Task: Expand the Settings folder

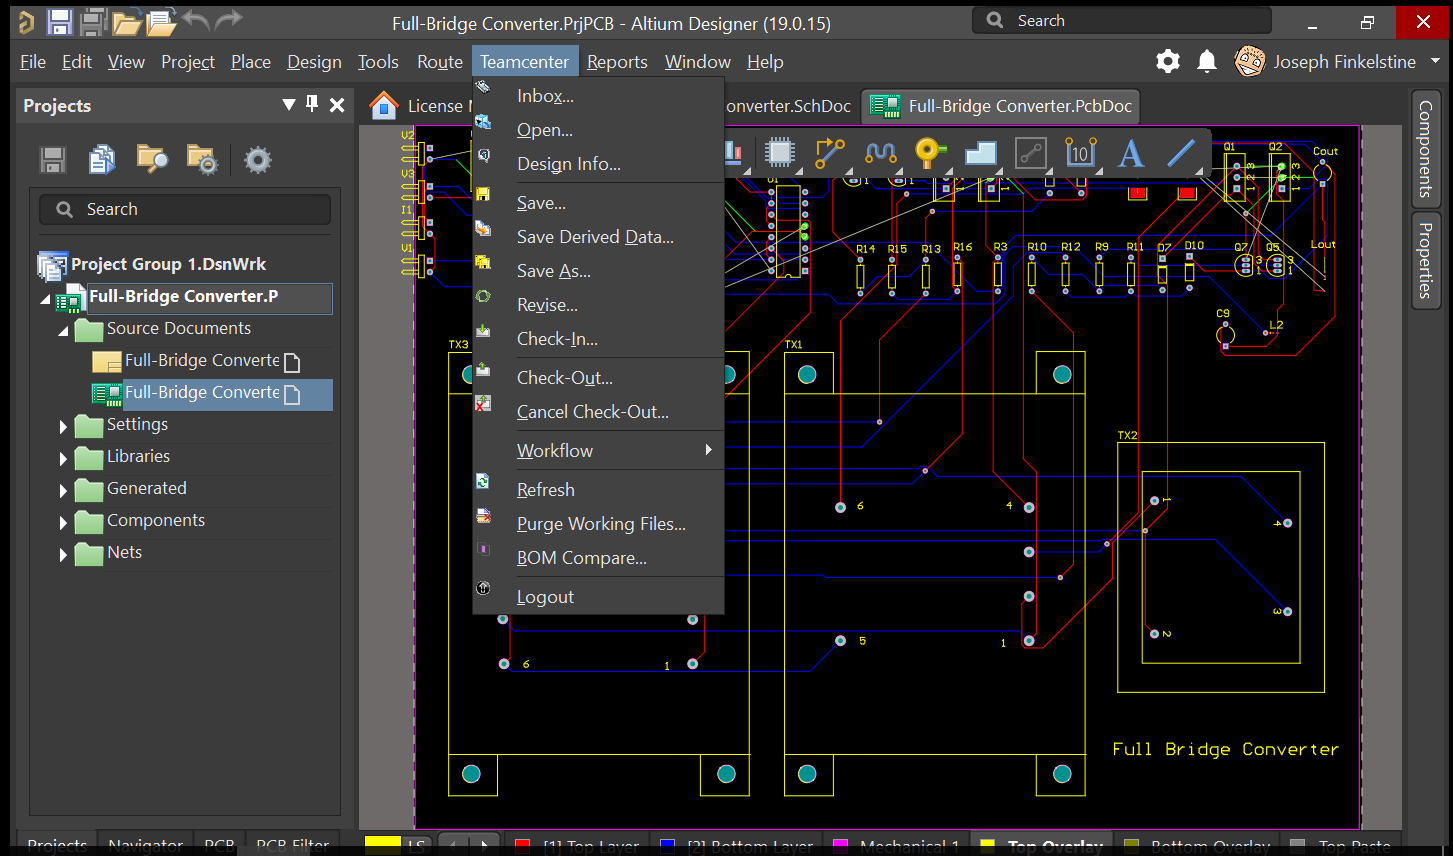Action: pos(63,427)
